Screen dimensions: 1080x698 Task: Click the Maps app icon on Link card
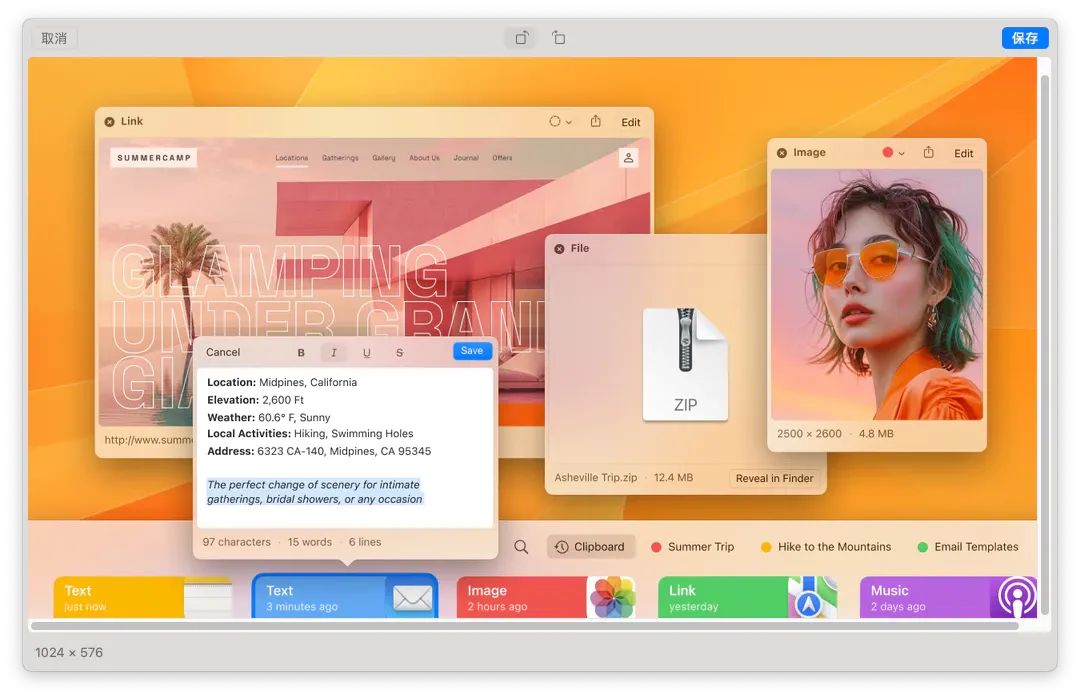pyautogui.click(x=811, y=597)
